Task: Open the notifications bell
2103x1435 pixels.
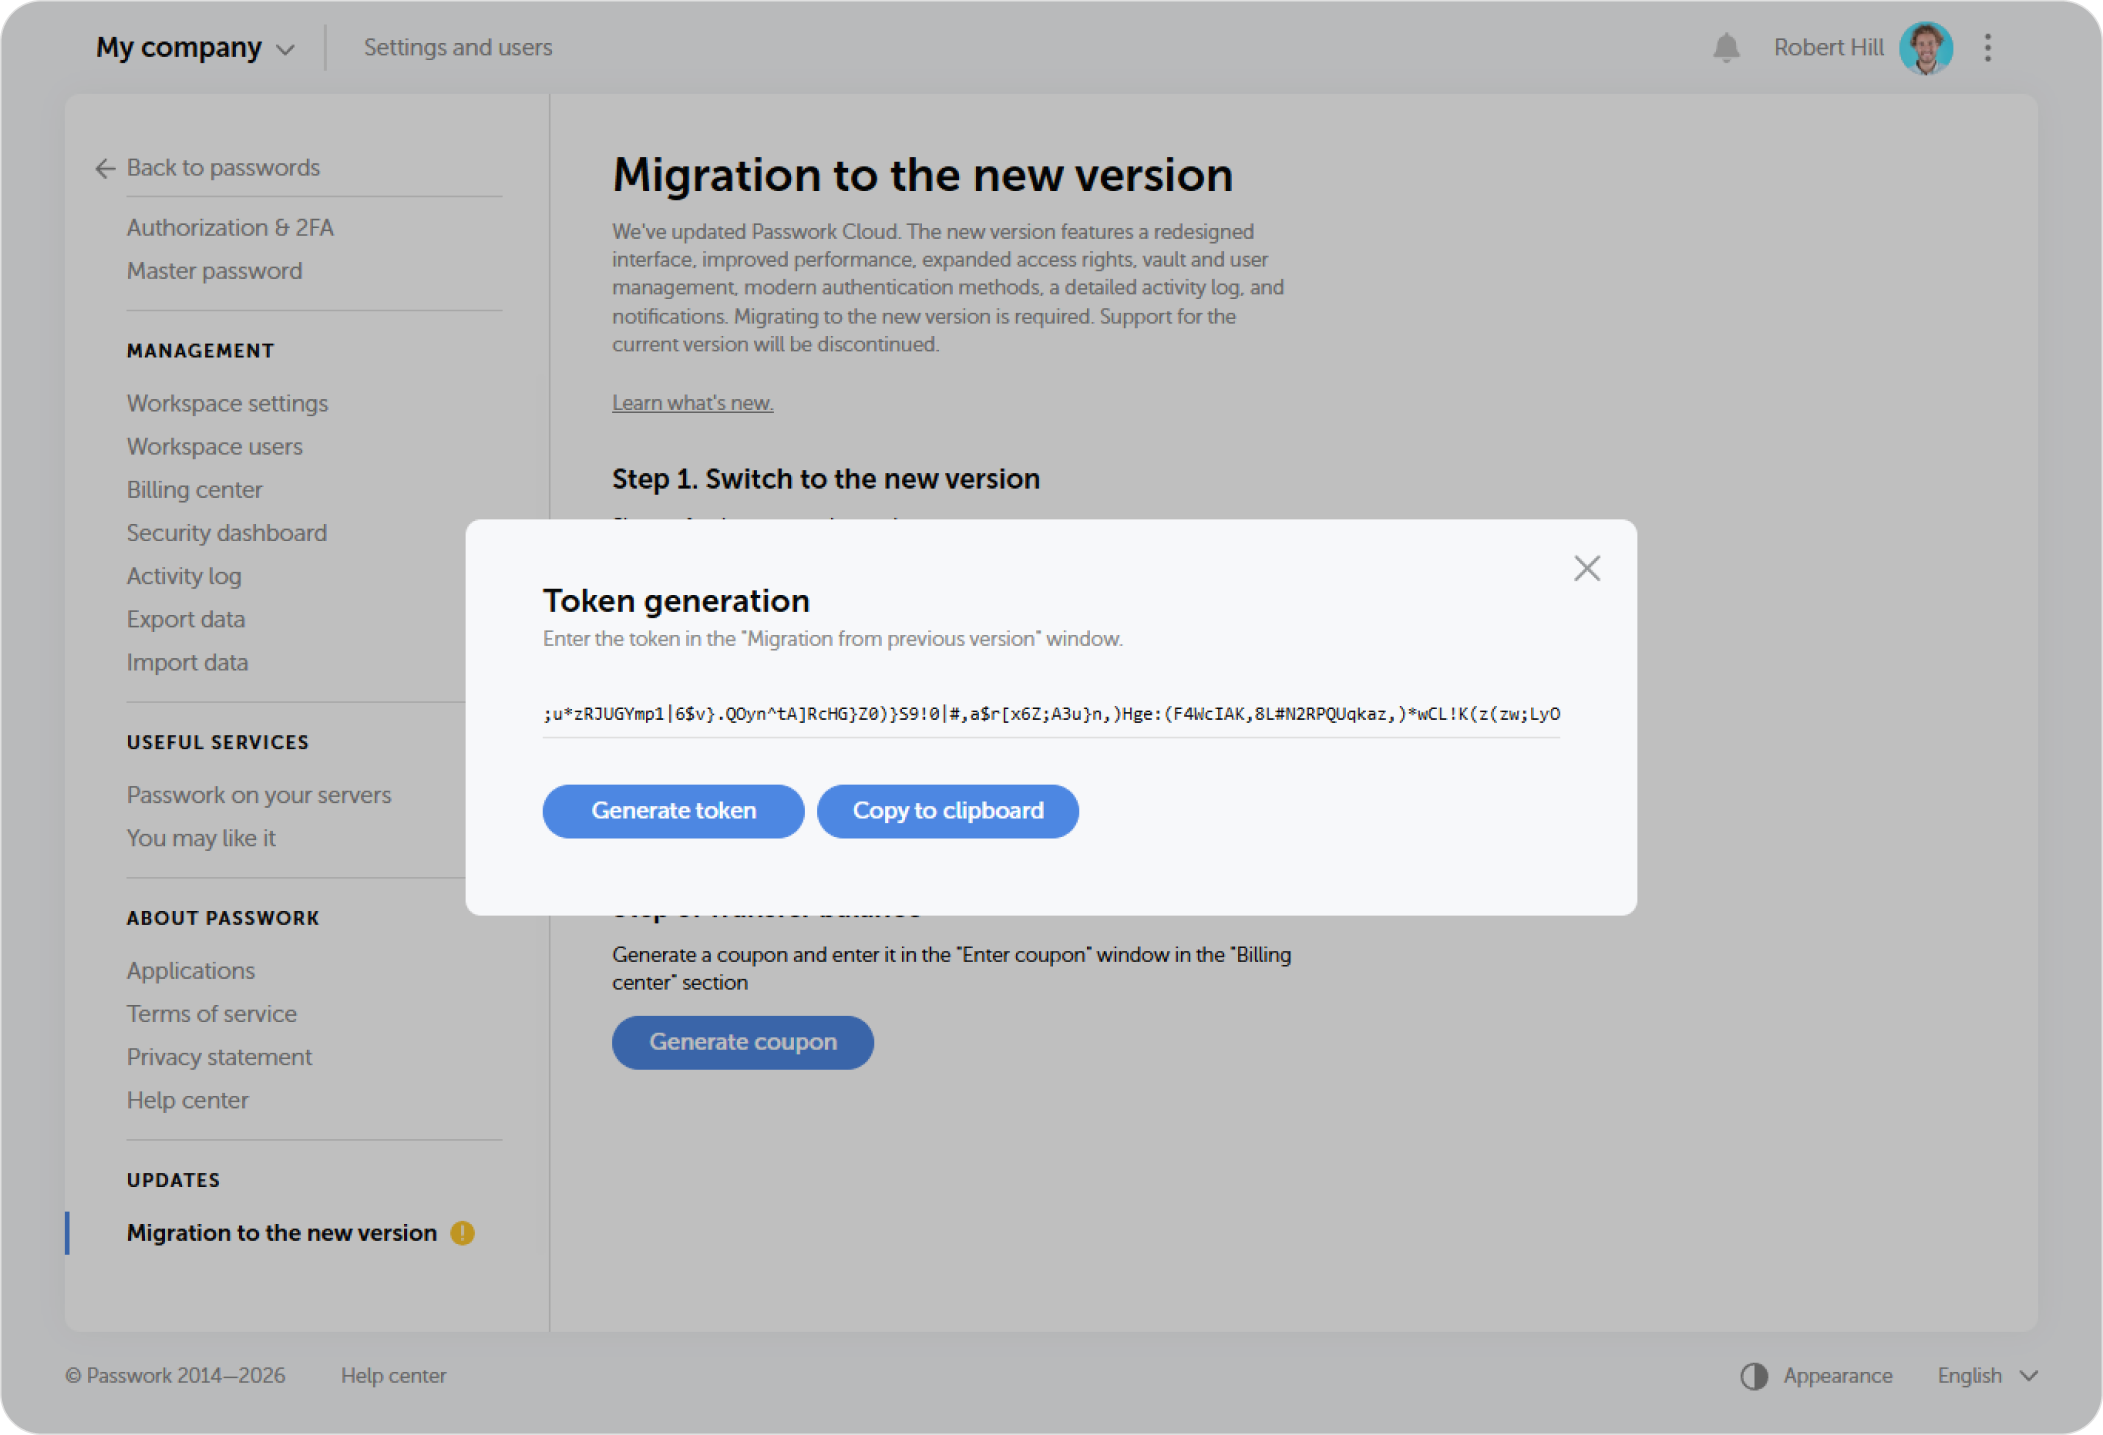Action: click(x=1725, y=47)
